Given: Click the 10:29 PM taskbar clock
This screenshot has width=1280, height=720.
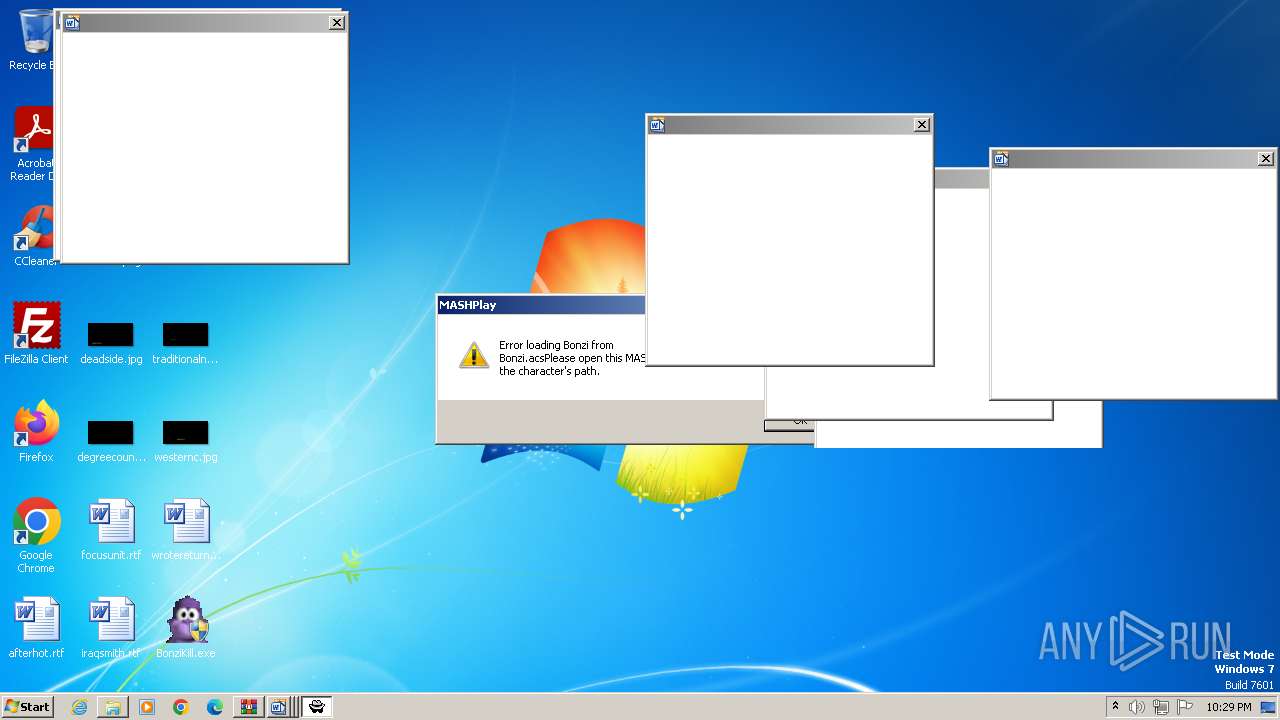Looking at the screenshot, I should 1229,707.
